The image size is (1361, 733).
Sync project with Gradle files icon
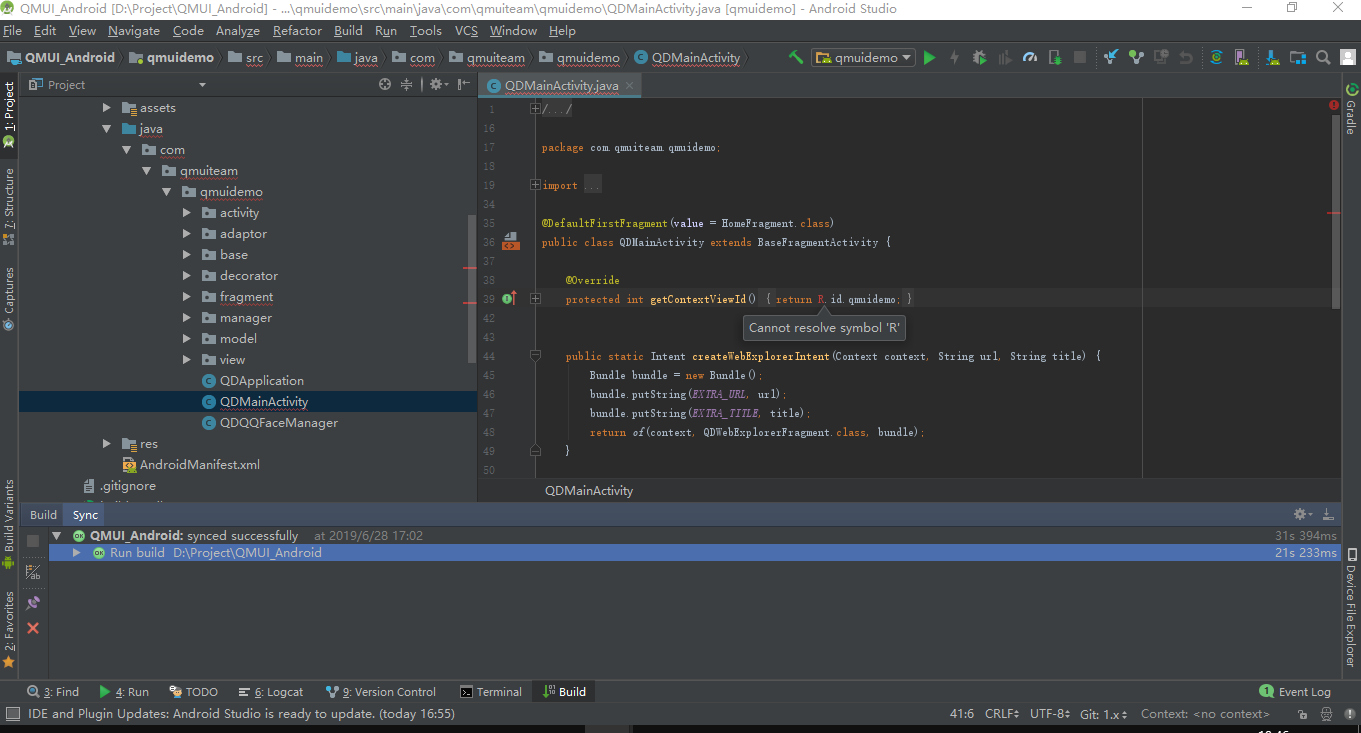click(x=1215, y=57)
